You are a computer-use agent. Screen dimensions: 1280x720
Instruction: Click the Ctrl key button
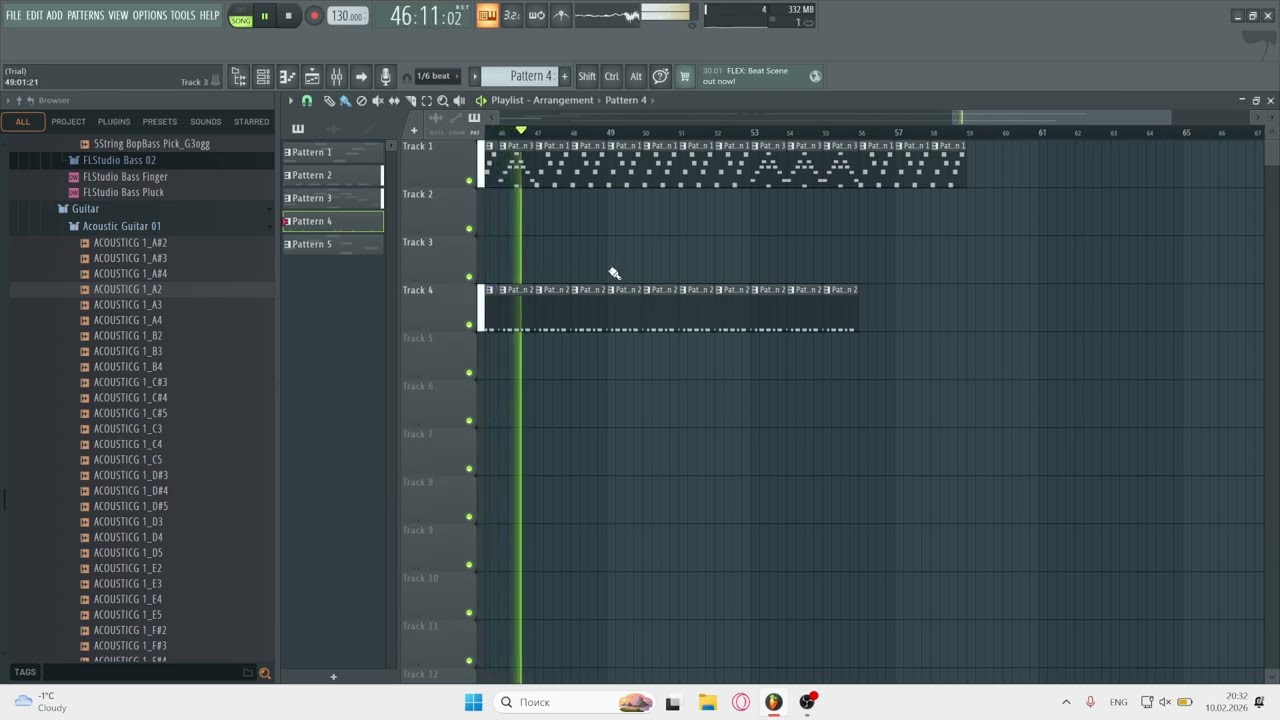click(611, 76)
